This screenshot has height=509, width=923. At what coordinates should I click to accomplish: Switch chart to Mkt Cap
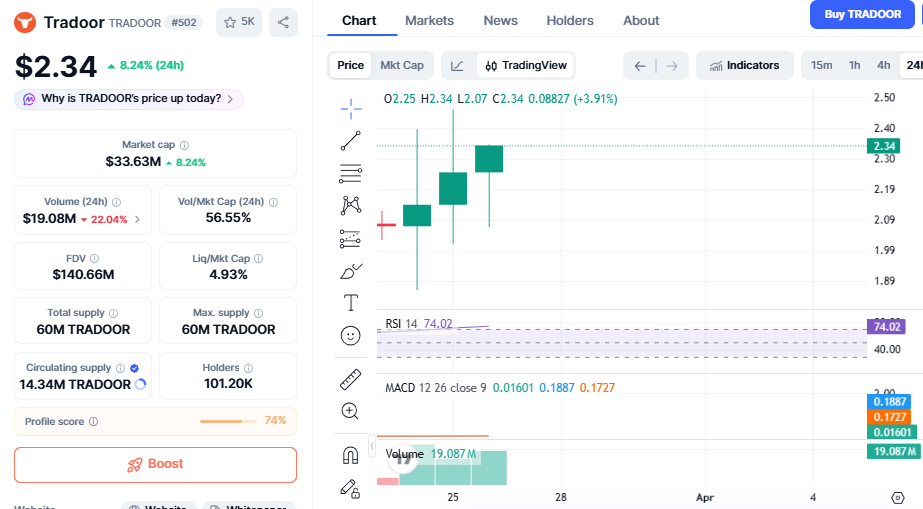pos(402,65)
